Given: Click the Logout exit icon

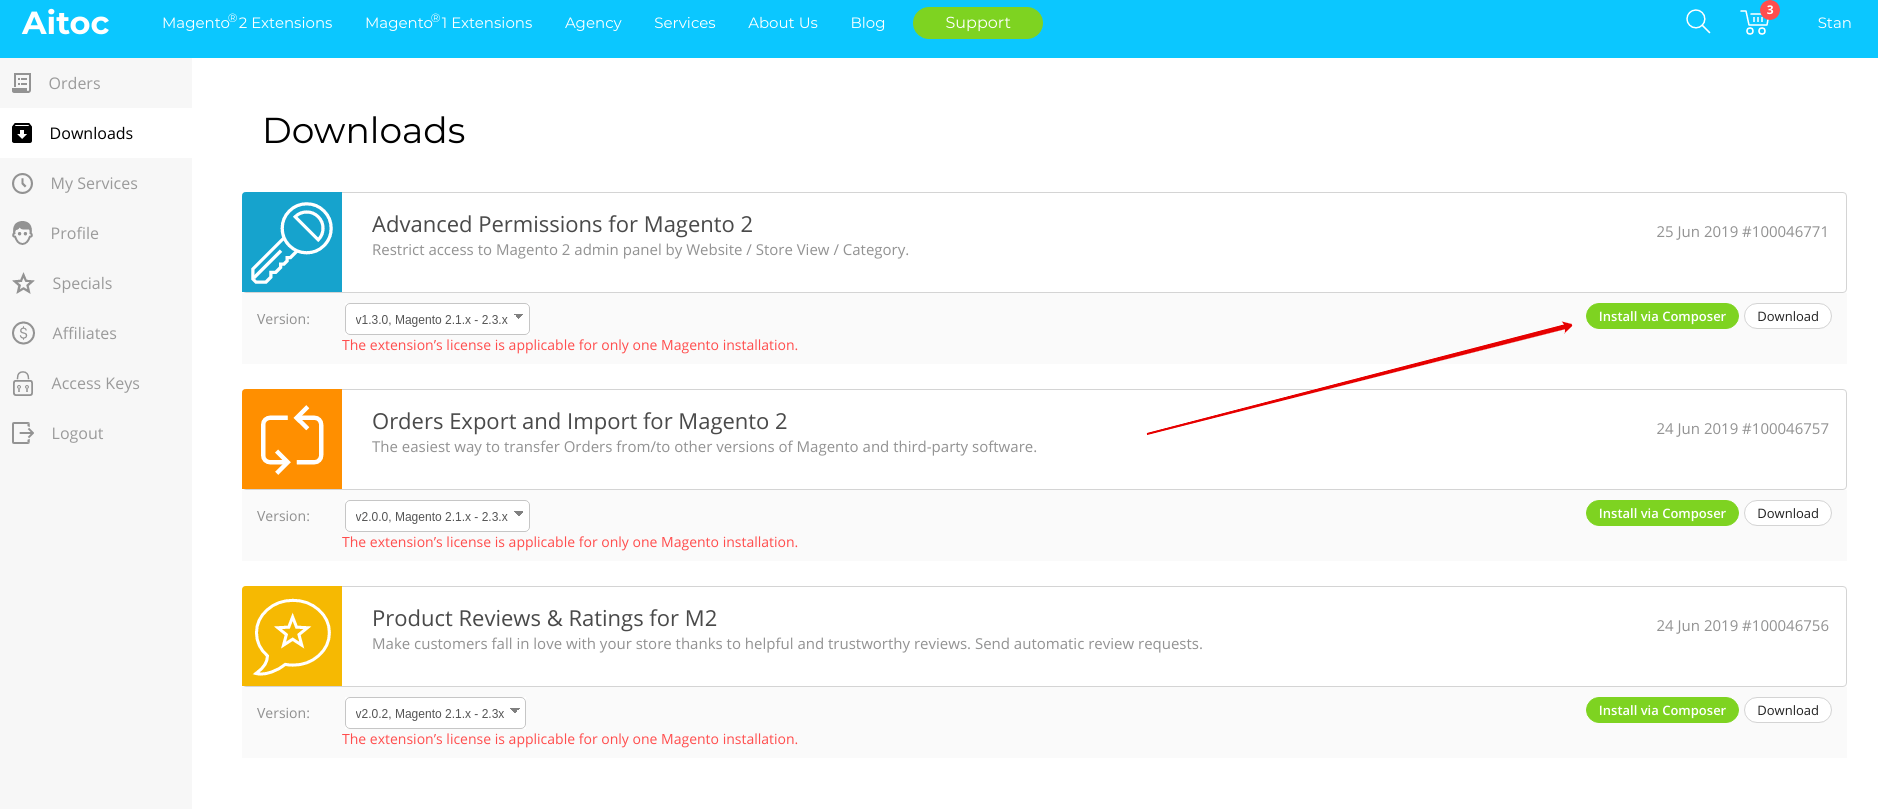Looking at the screenshot, I should click(x=23, y=433).
